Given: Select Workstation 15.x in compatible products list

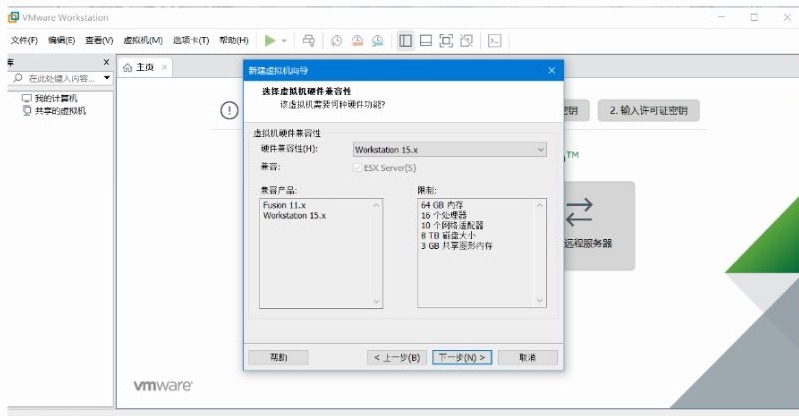Looking at the screenshot, I should coord(294,215).
